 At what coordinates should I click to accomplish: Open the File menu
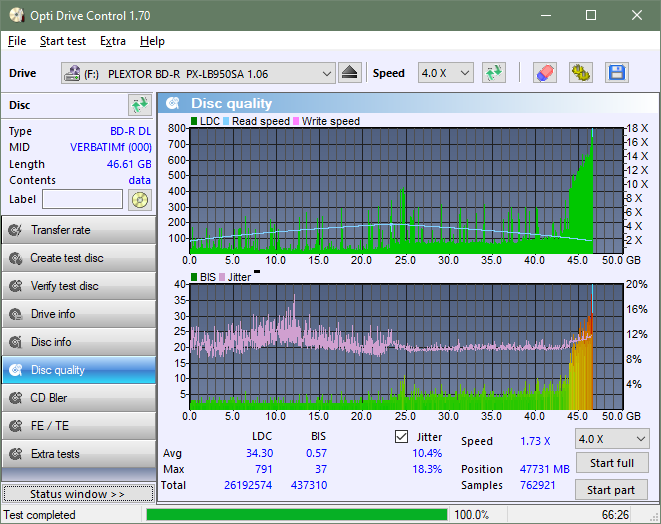click(17, 41)
